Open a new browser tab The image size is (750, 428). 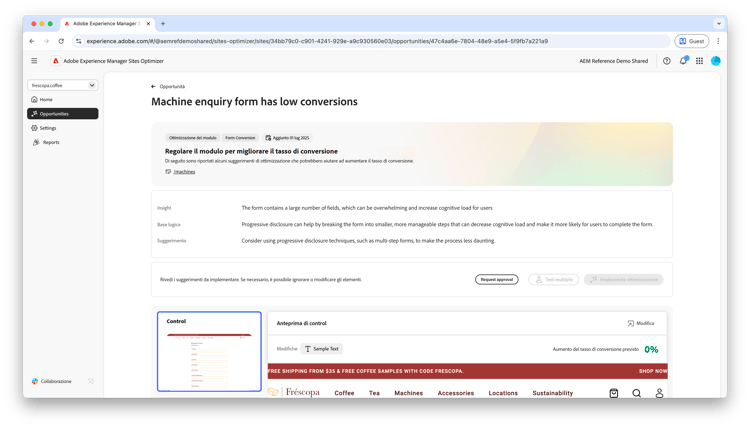[x=163, y=23]
